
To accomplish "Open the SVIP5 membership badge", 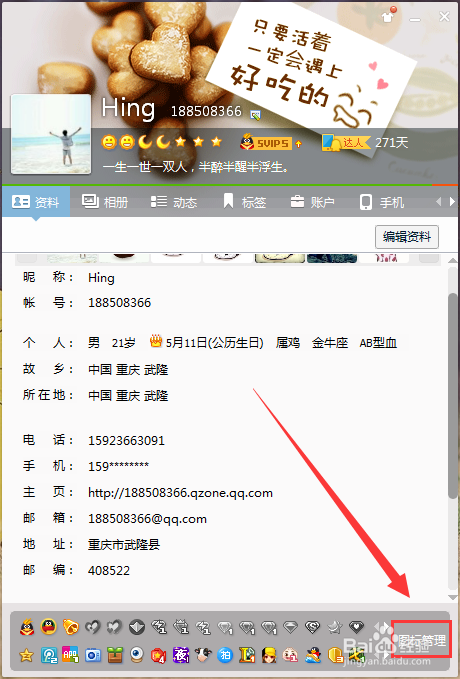I will [x=266, y=142].
